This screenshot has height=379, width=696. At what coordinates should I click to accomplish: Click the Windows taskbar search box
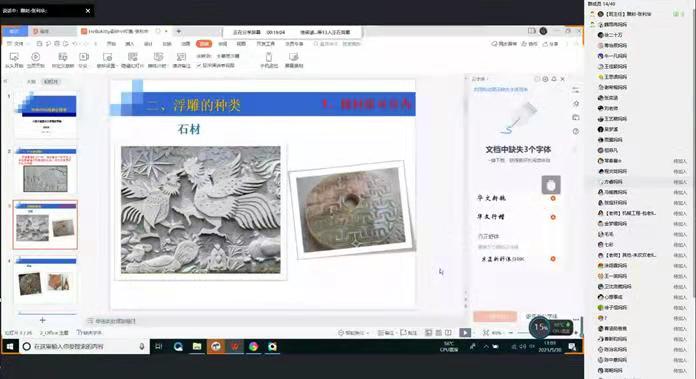coord(84,347)
